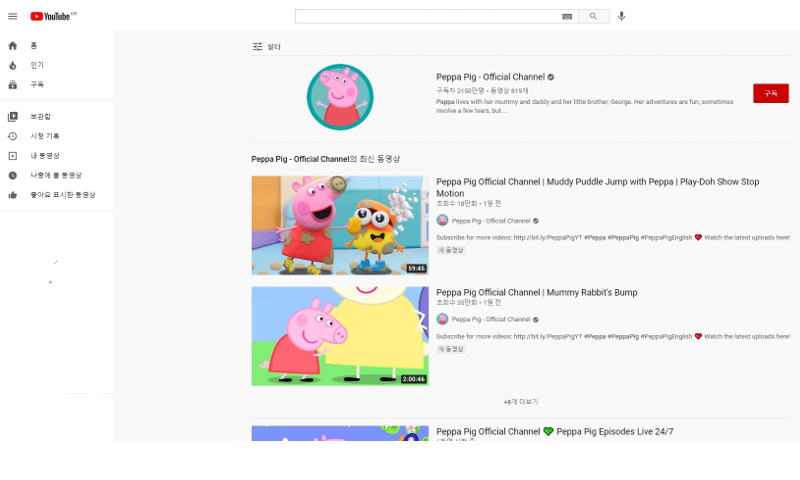The image size is (800, 480).
Task: Click channel description text starting 'Peppa lives'
Action: tap(585, 106)
